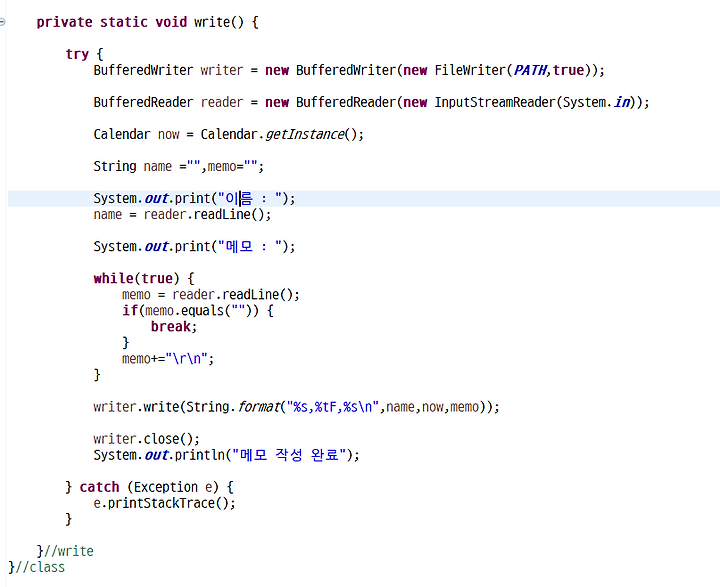720x587 pixels.
Task: Click the 'break;' statement
Action: 174,327
